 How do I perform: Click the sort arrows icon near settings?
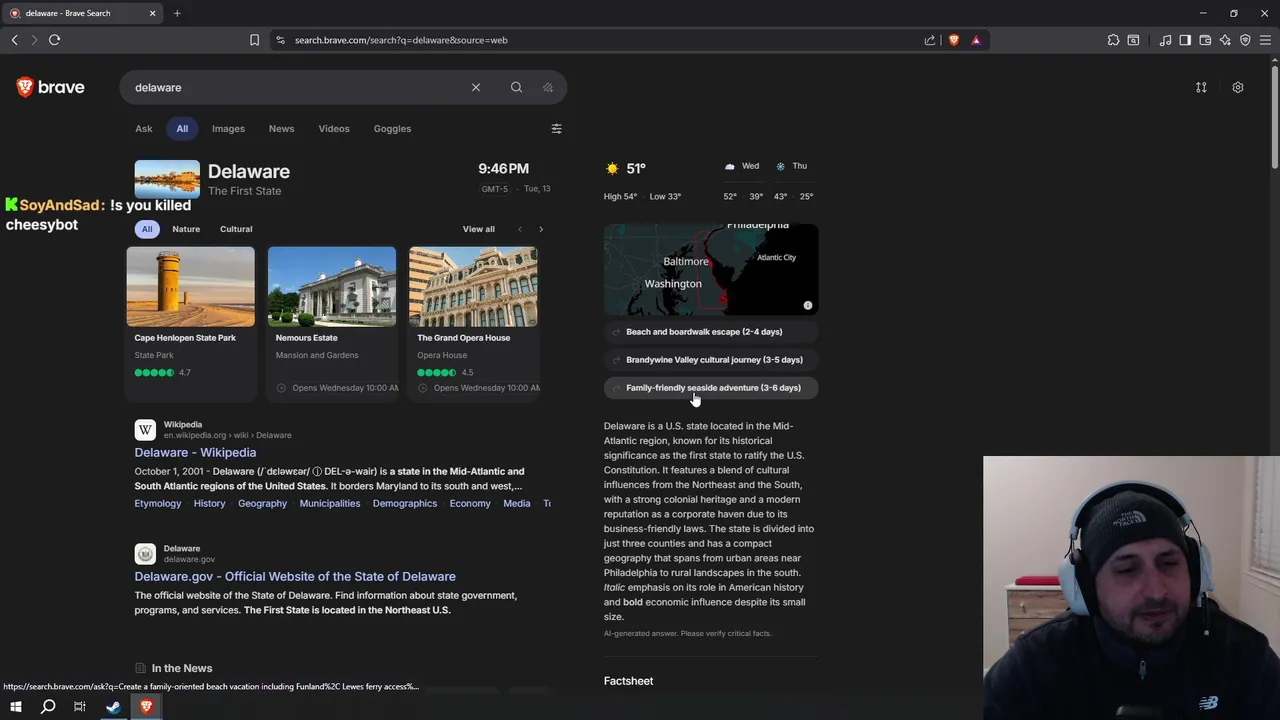pos(1201,87)
